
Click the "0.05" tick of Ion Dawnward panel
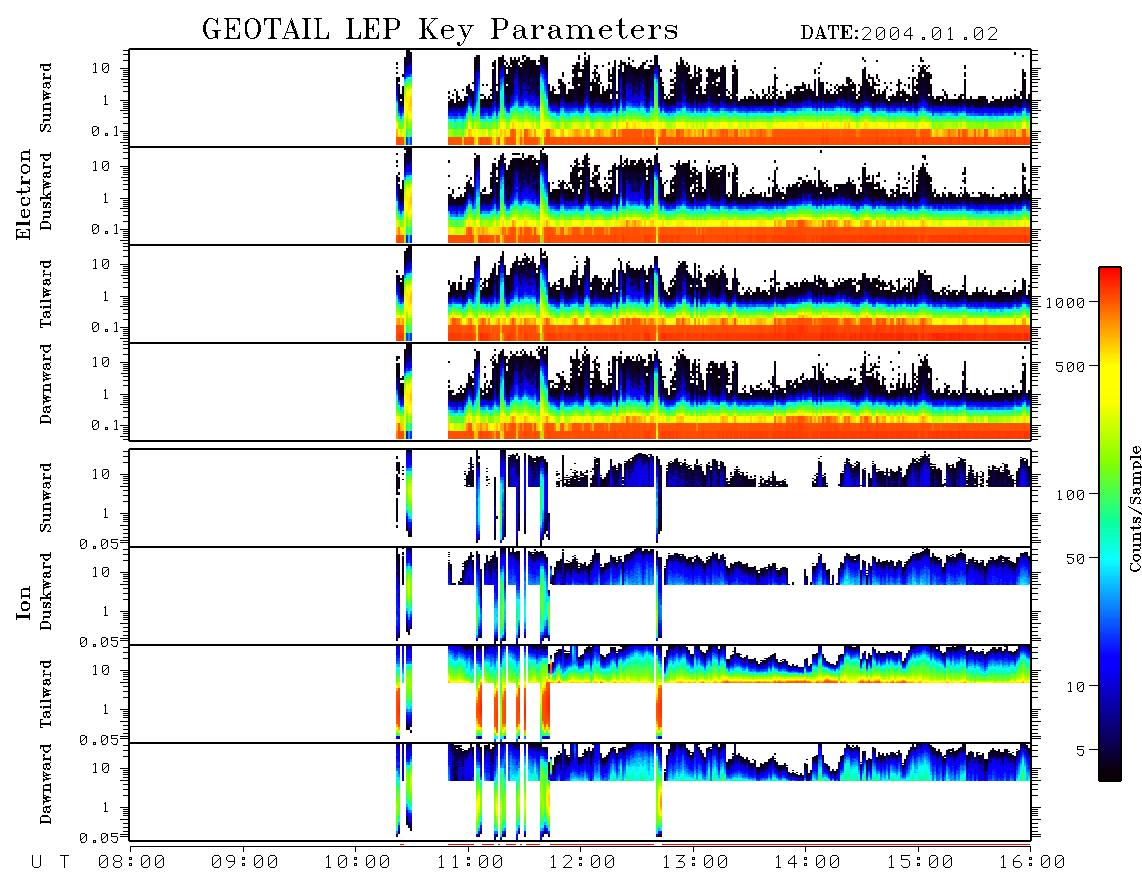click(x=99, y=838)
